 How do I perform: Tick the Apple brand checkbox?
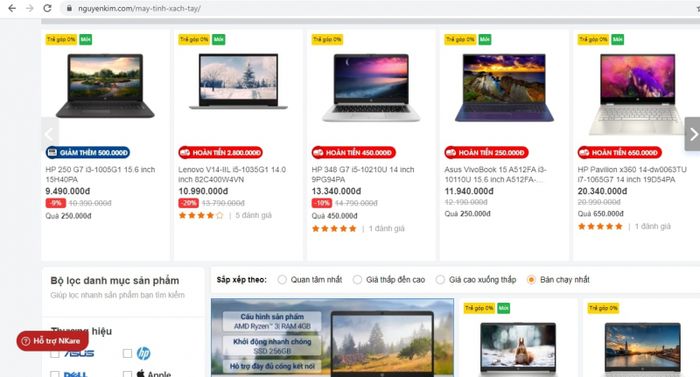[127, 374]
